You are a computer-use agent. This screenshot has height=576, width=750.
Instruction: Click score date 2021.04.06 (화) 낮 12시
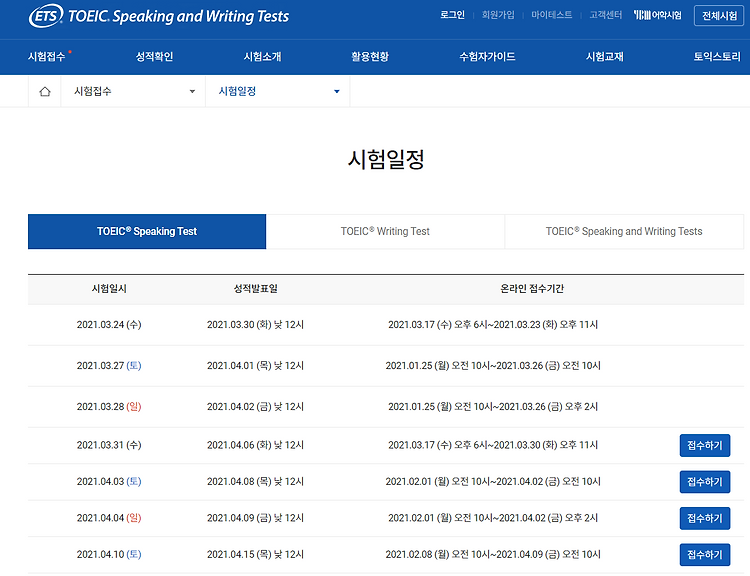click(255, 445)
